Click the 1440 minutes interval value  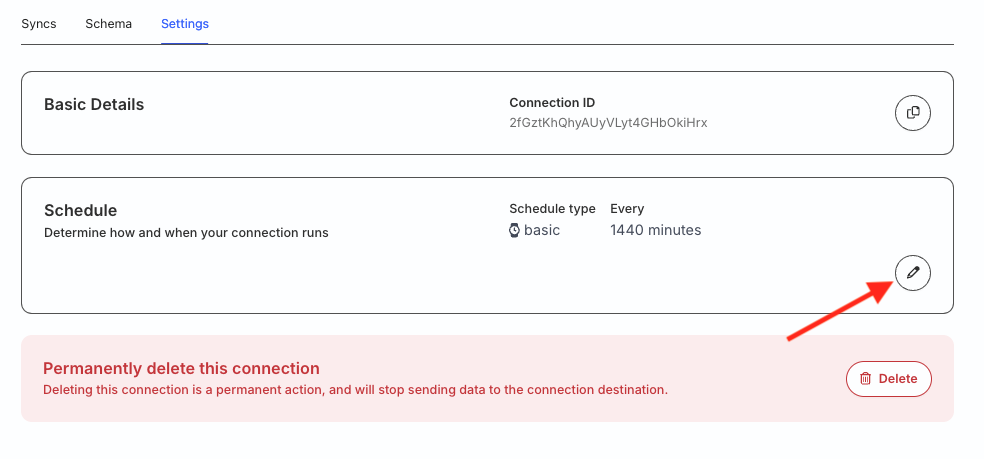pyautogui.click(x=655, y=230)
